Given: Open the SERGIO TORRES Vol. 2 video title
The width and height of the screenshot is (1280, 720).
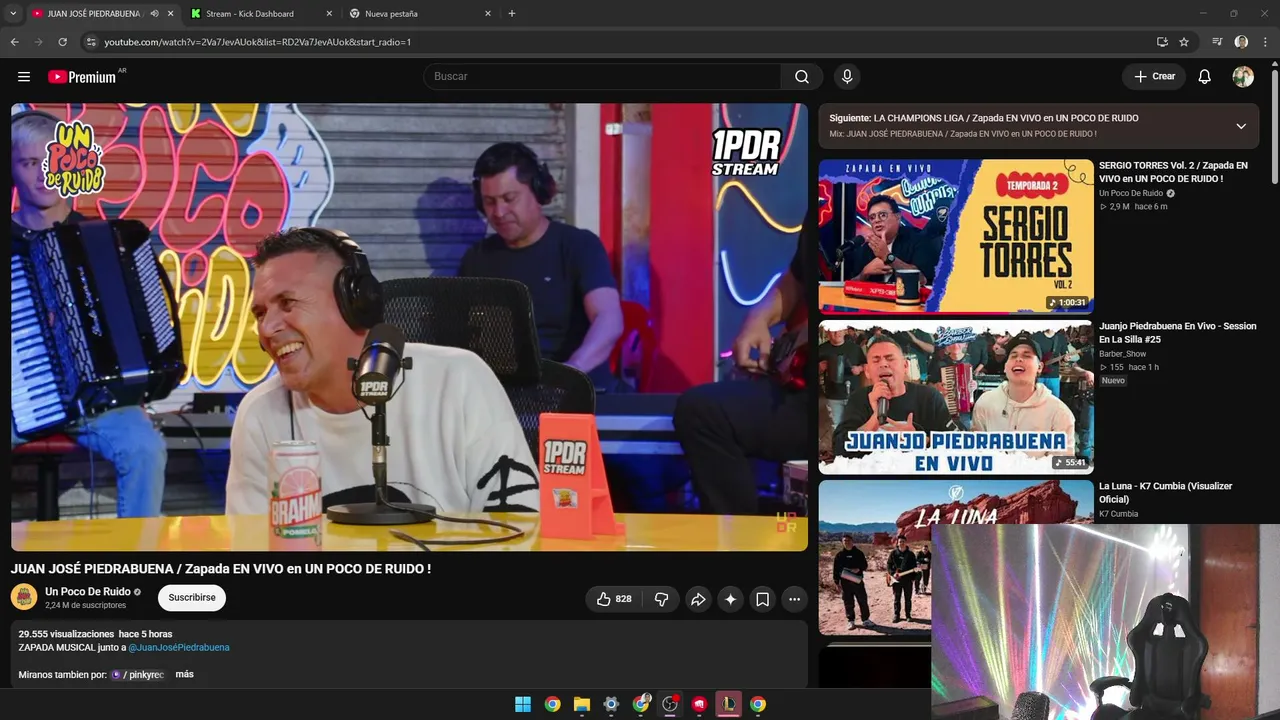Looking at the screenshot, I should coord(1173,172).
